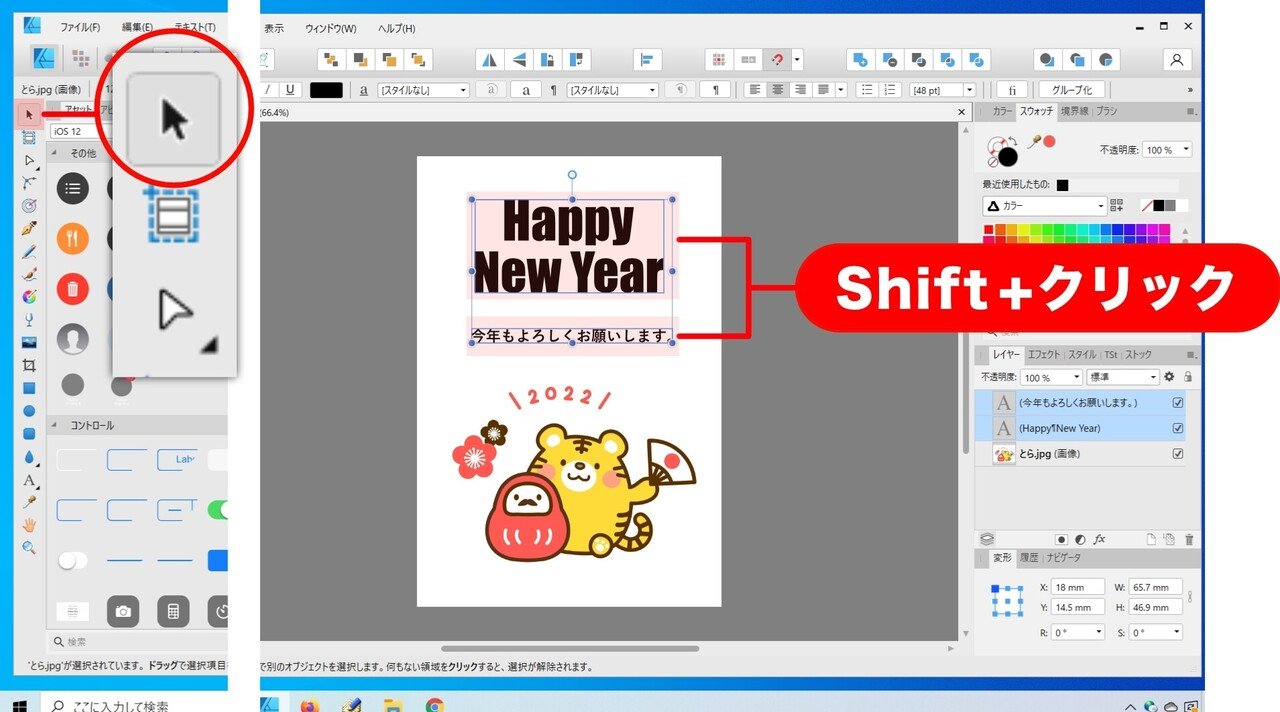Open the character style dropdown labeled スタイルなし
Image resolution: width=1280 pixels, height=712 pixels.
pyautogui.click(x=423, y=90)
